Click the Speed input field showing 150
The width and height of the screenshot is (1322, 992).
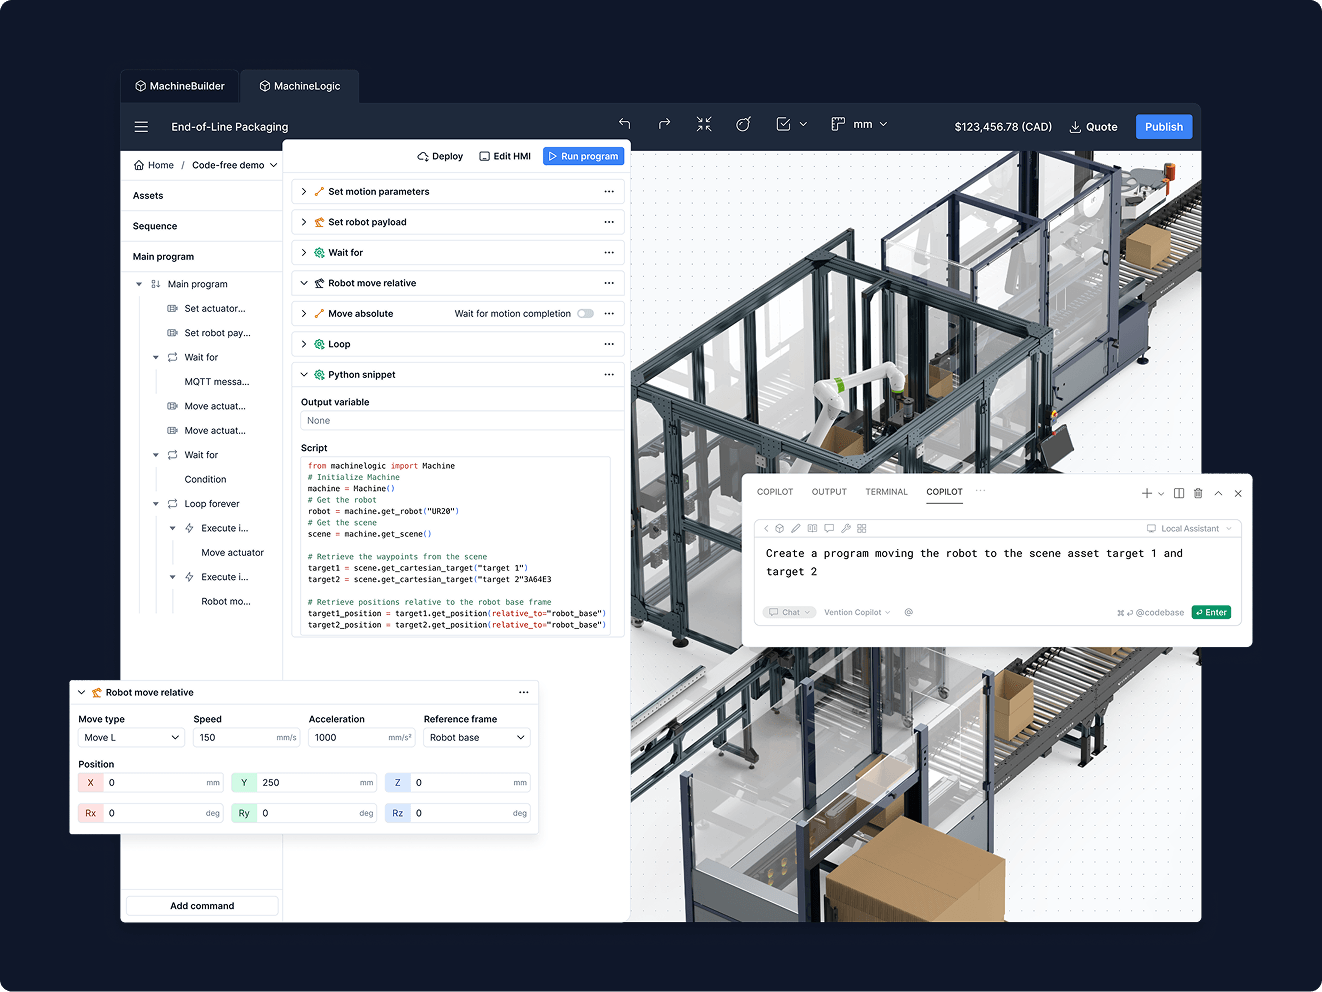tap(247, 738)
